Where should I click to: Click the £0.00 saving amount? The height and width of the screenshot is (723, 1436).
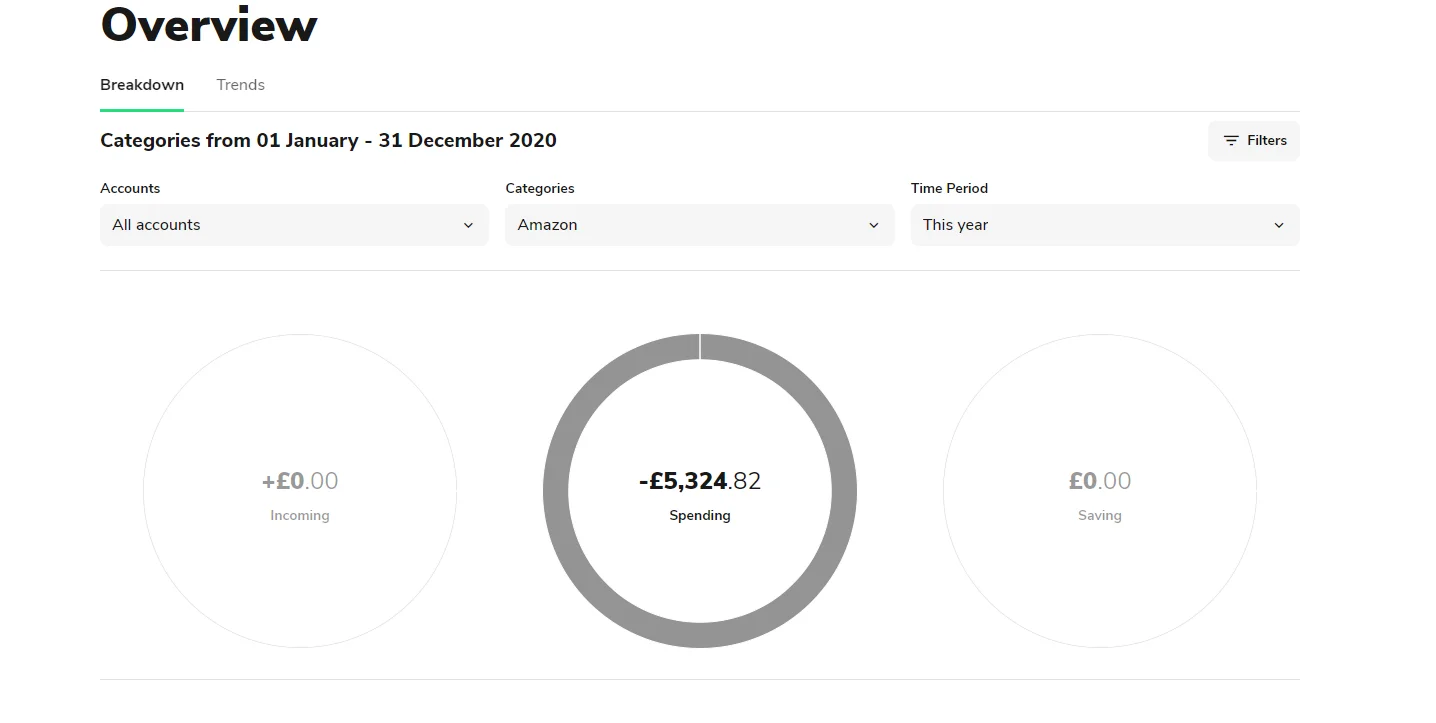(1100, 481)
